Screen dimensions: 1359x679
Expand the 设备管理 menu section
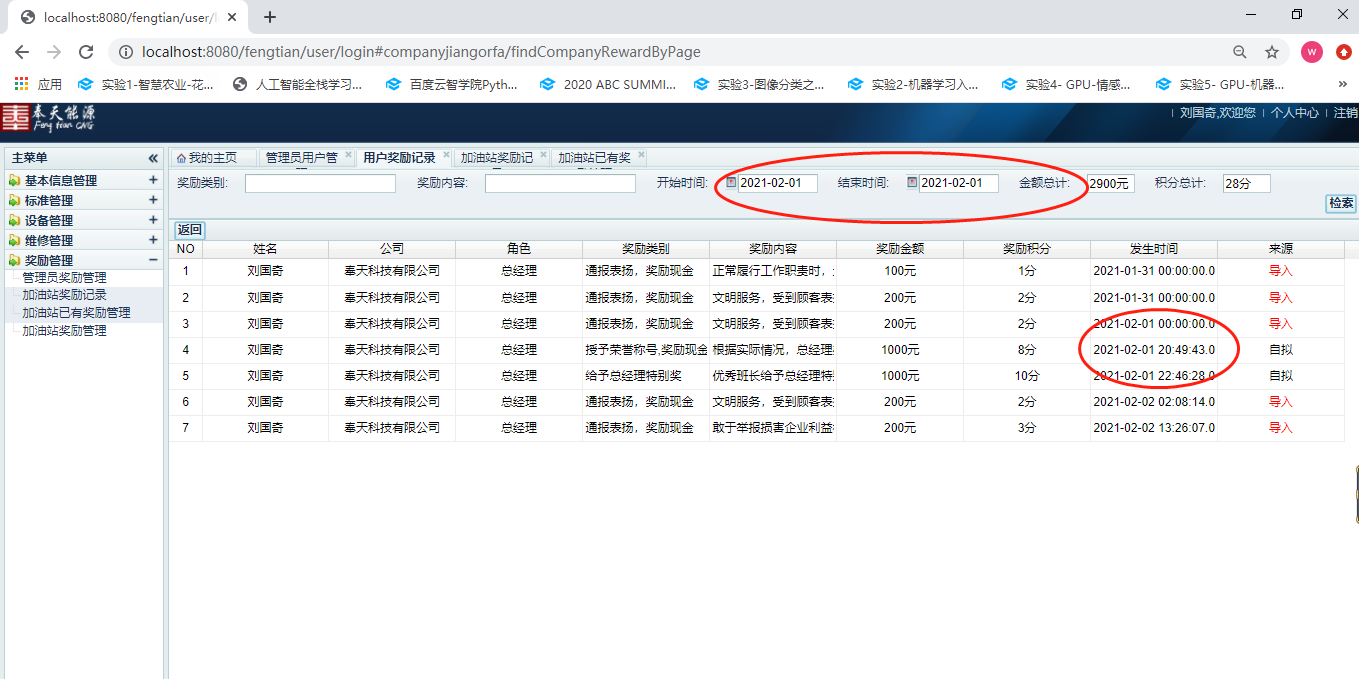pos(153,220)
